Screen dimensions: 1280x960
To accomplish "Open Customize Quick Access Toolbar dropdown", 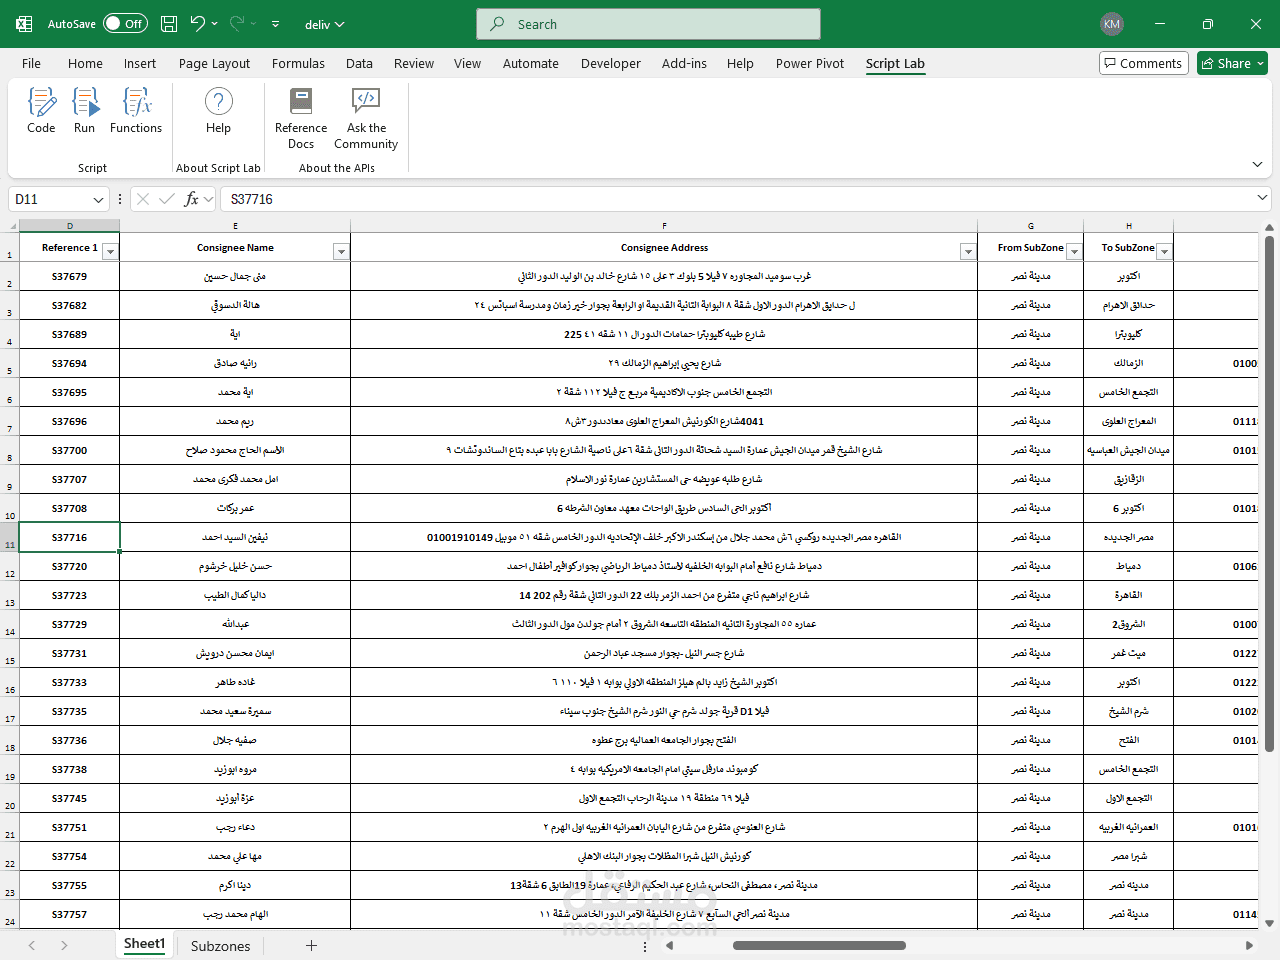I will click(x=275, y=24).
